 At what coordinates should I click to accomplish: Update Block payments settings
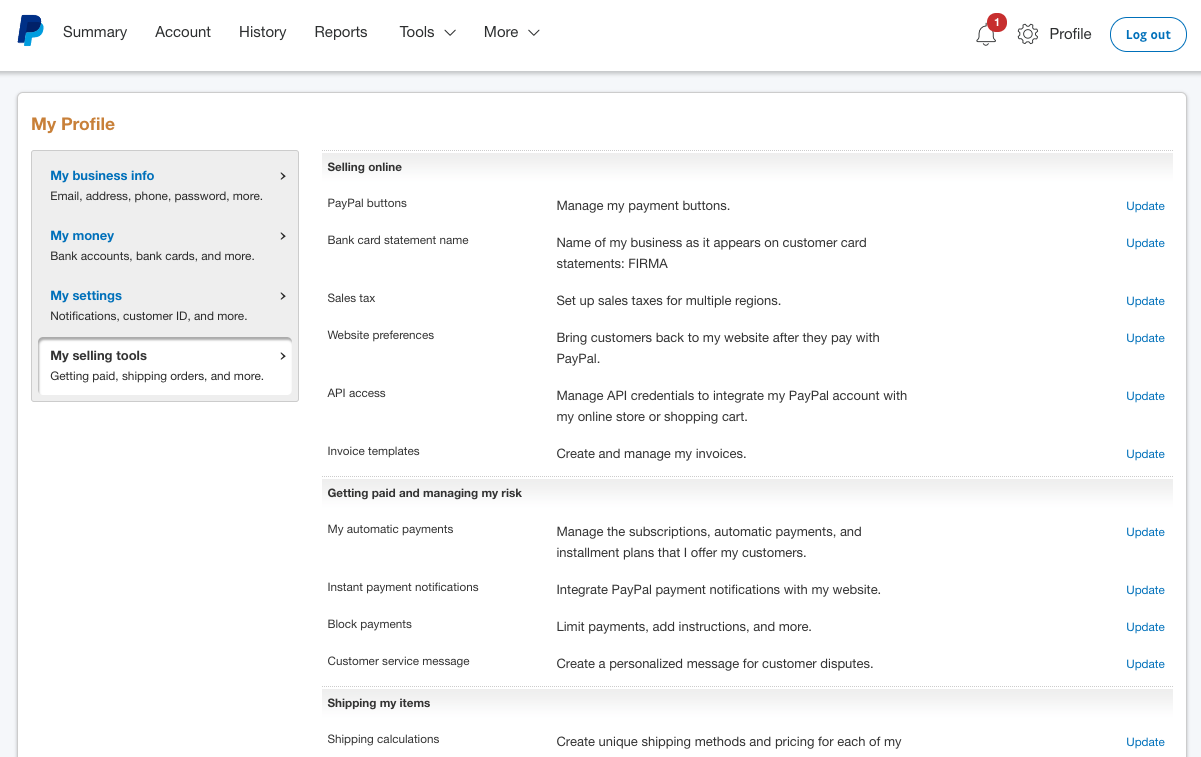(1145, 627)
